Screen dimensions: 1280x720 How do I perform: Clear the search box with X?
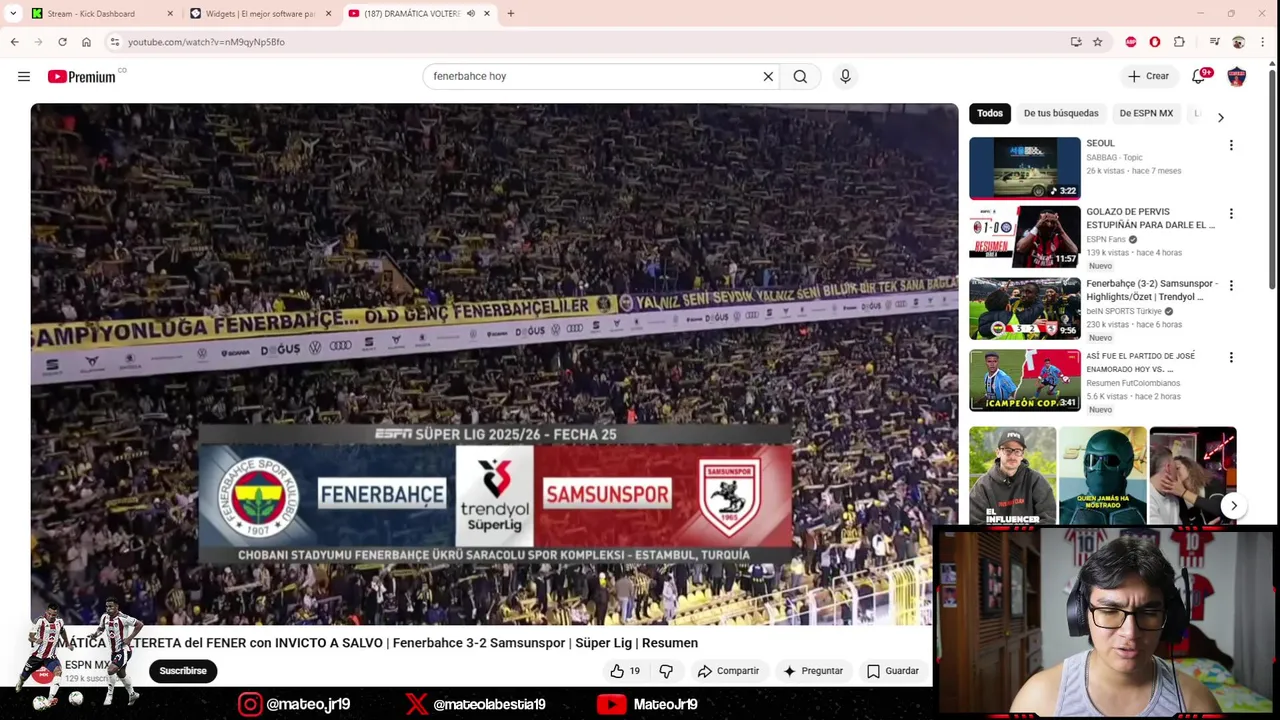768,76
